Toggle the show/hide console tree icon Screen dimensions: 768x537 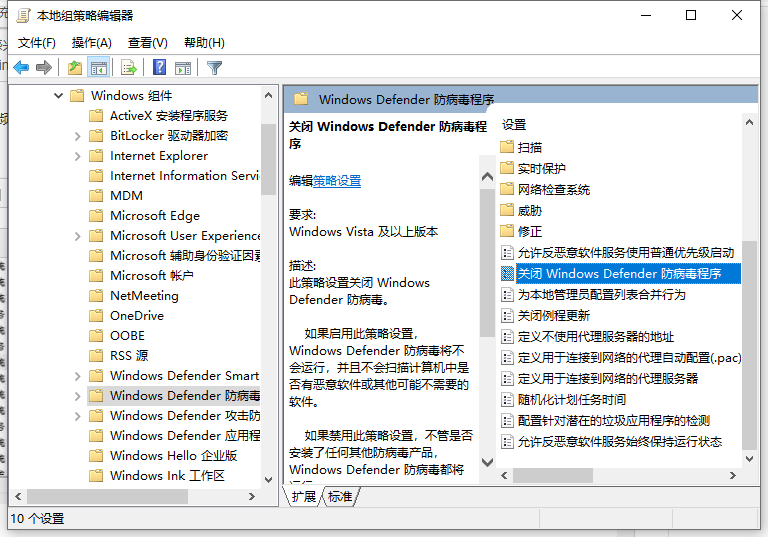[99, 68]
